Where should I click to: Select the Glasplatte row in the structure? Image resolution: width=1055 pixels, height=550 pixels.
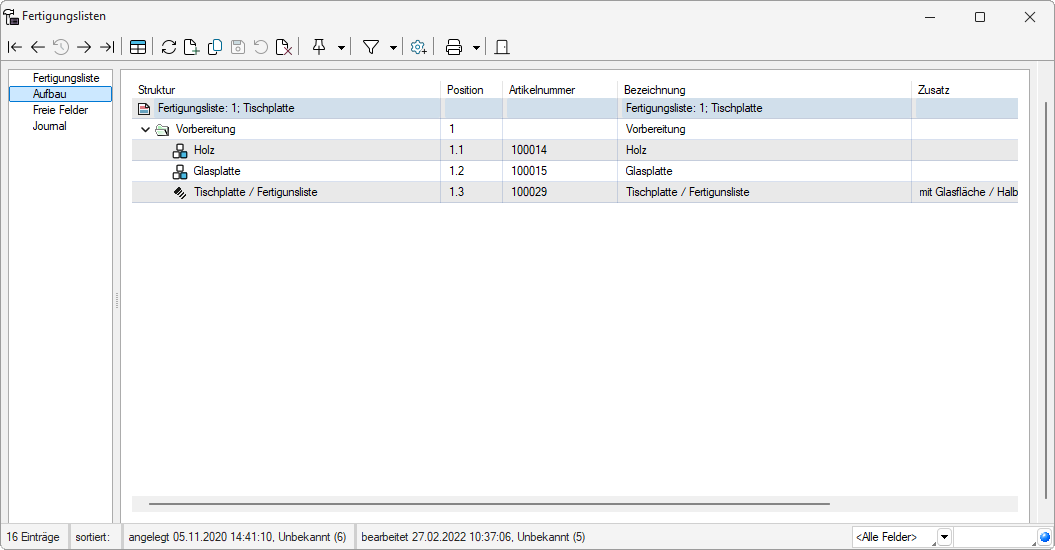coord(217,171)
